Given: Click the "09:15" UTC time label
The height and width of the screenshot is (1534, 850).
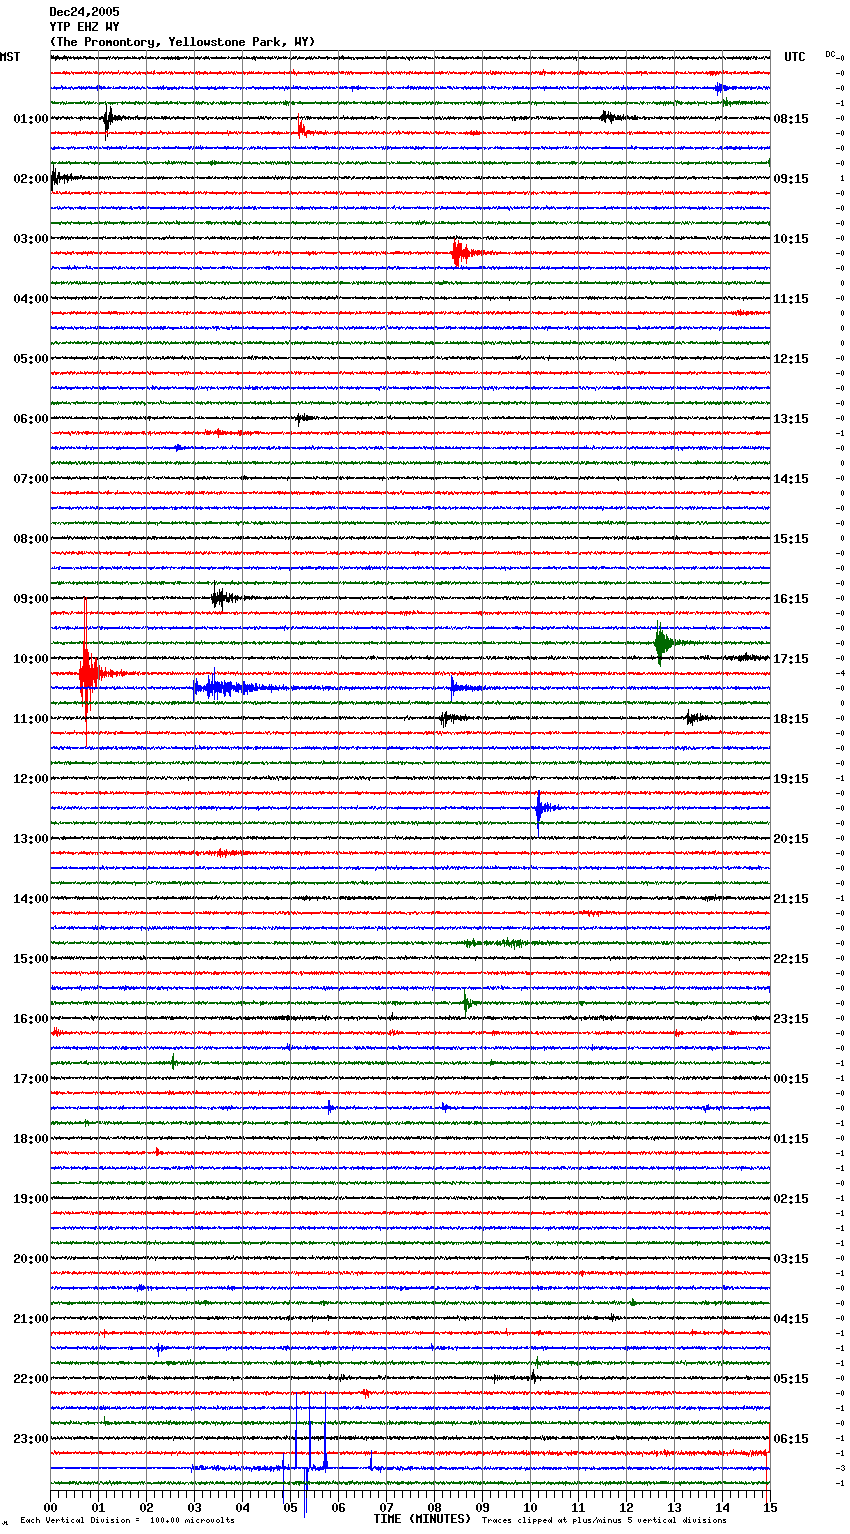Looking at the screenshot, I should [791, 179].
